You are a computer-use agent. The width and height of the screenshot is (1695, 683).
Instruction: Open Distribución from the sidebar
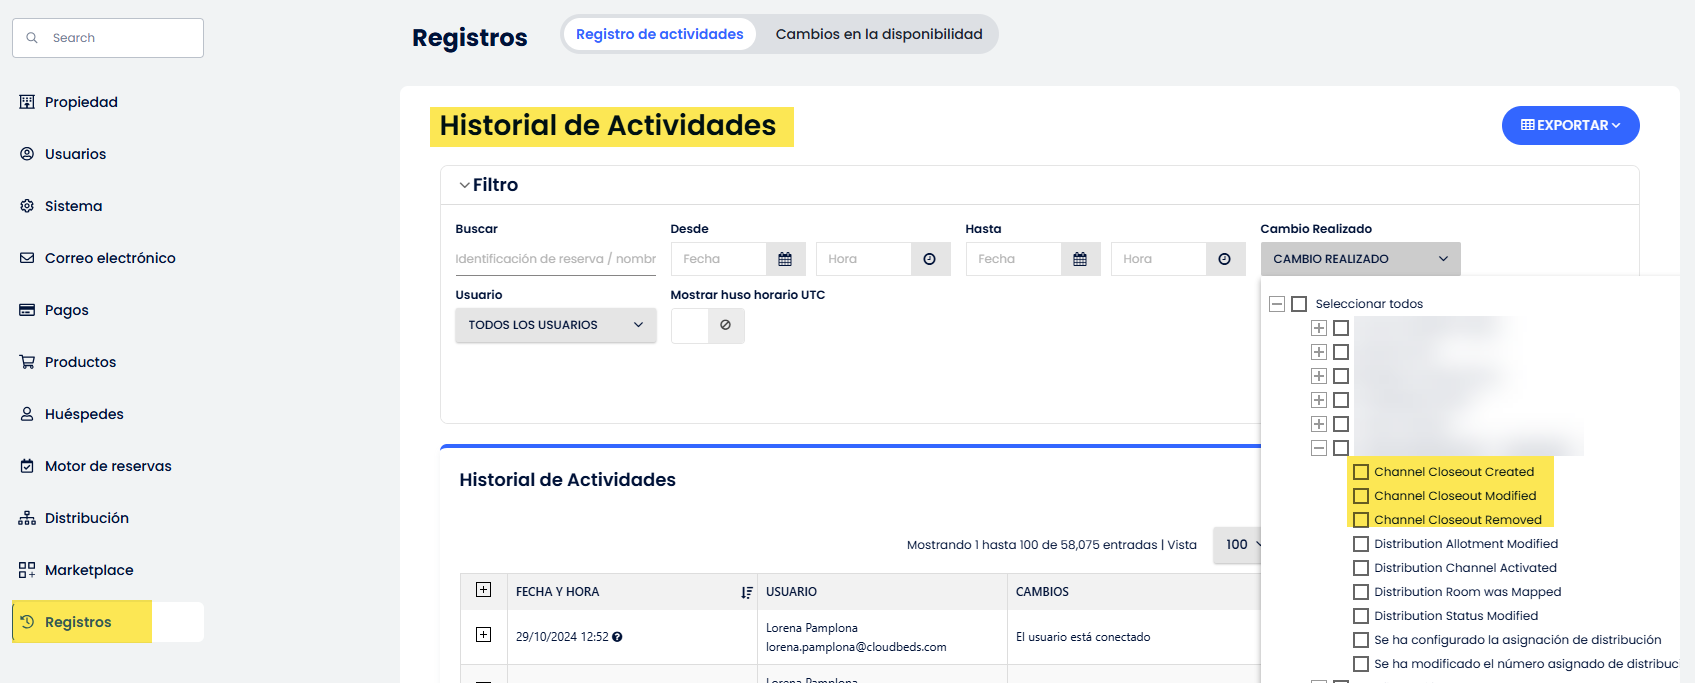[x=86, y=518]
